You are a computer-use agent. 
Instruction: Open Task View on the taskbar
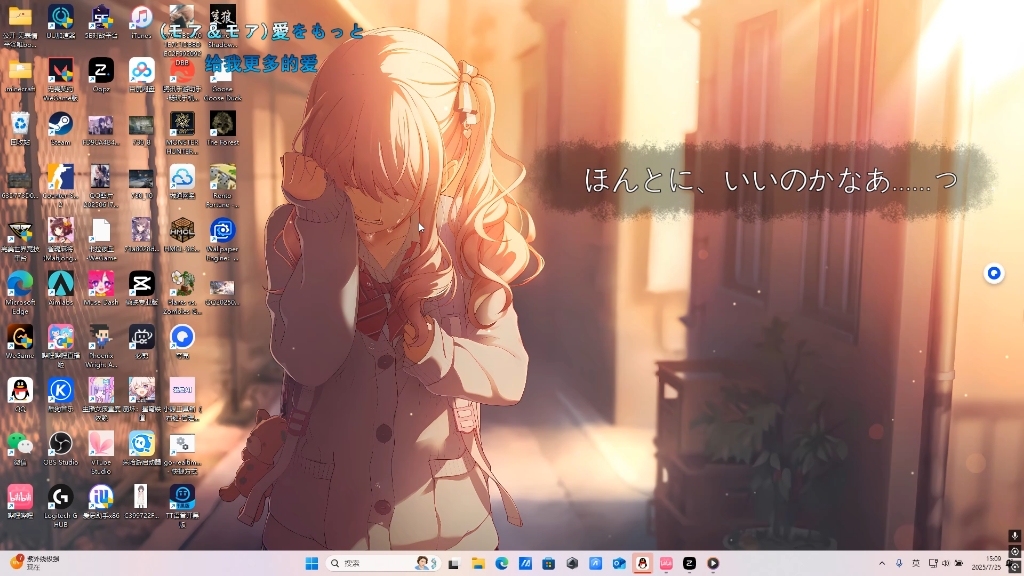pos(454,563)
